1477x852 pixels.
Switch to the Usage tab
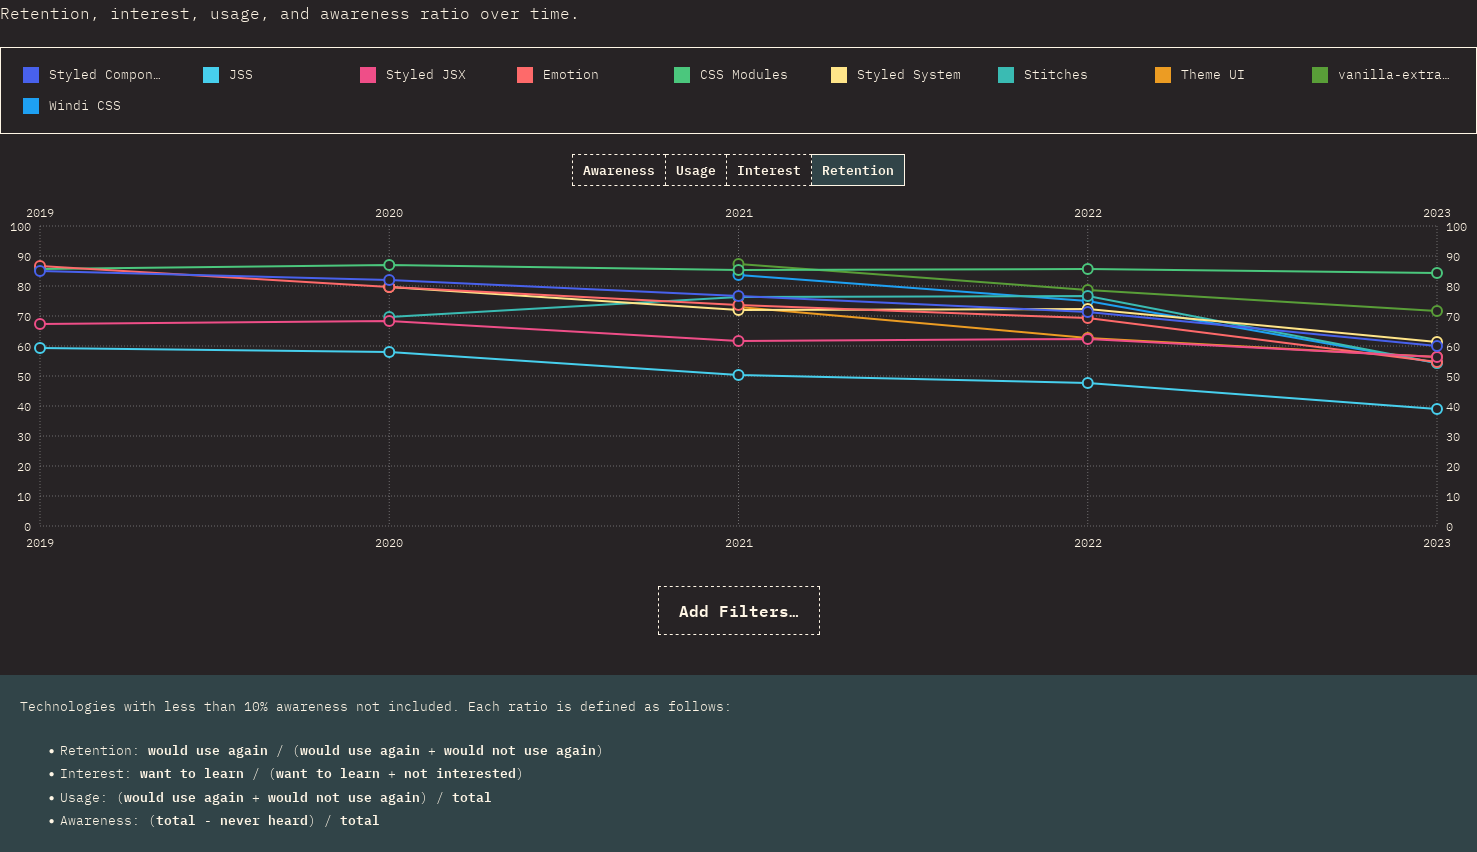[x=696, y=170]
